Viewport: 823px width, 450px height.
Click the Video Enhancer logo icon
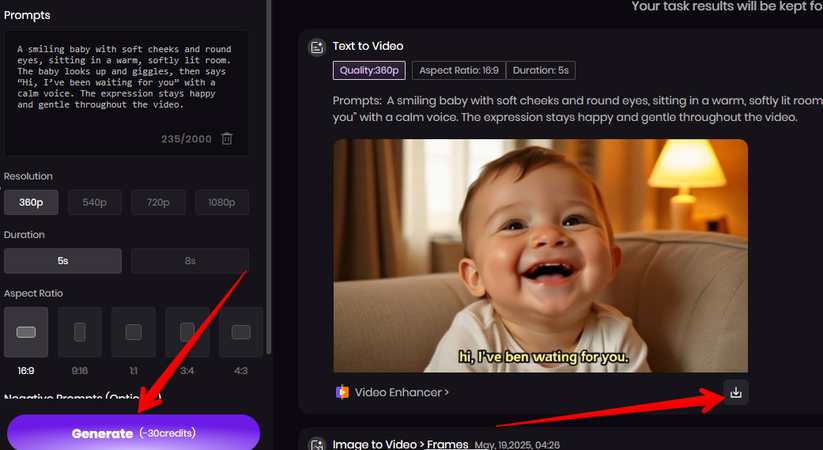point(342,392)
